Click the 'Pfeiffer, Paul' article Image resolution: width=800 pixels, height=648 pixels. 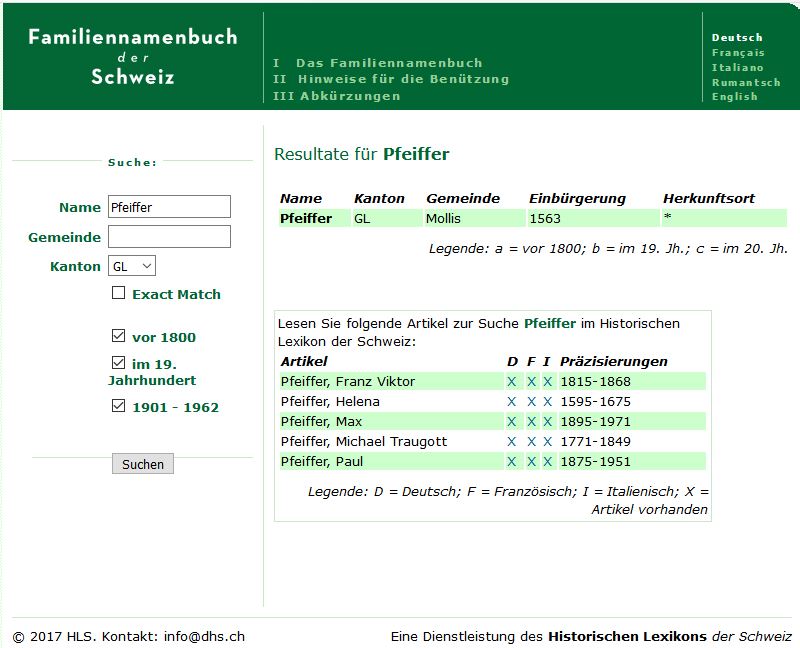point(322,461)
